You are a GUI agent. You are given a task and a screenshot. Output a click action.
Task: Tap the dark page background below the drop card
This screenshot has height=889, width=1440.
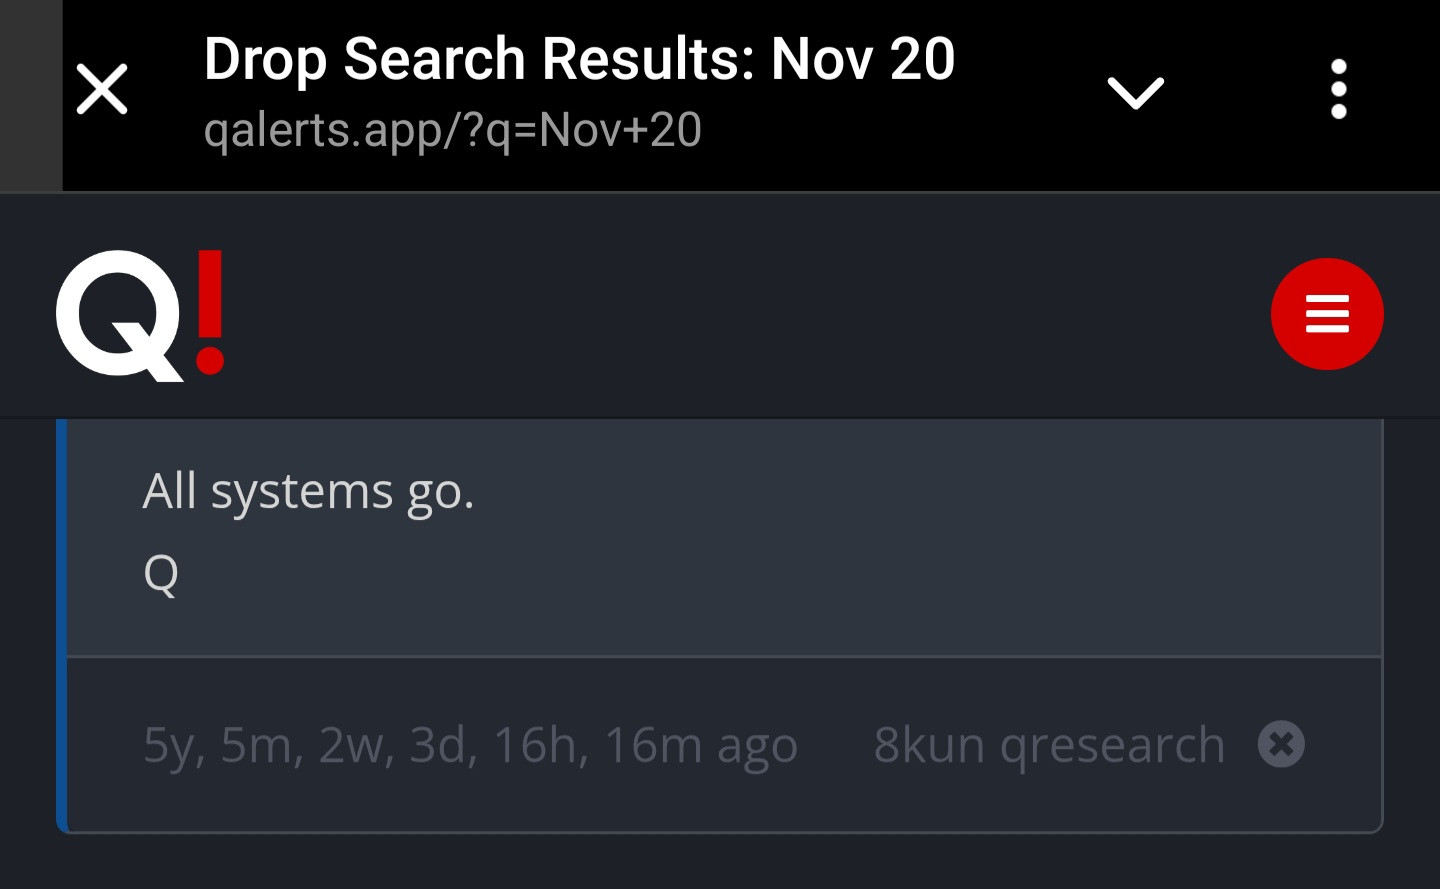coord(720,862)
